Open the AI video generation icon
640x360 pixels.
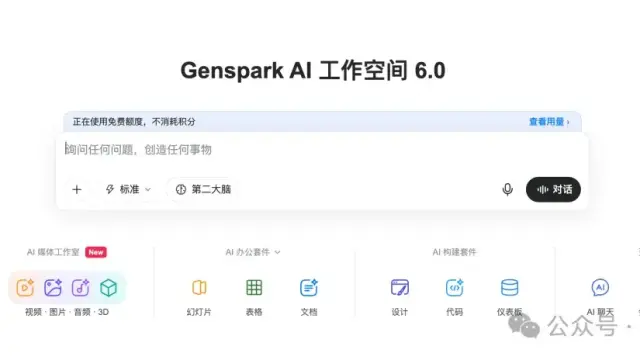[x=25, y=288]
